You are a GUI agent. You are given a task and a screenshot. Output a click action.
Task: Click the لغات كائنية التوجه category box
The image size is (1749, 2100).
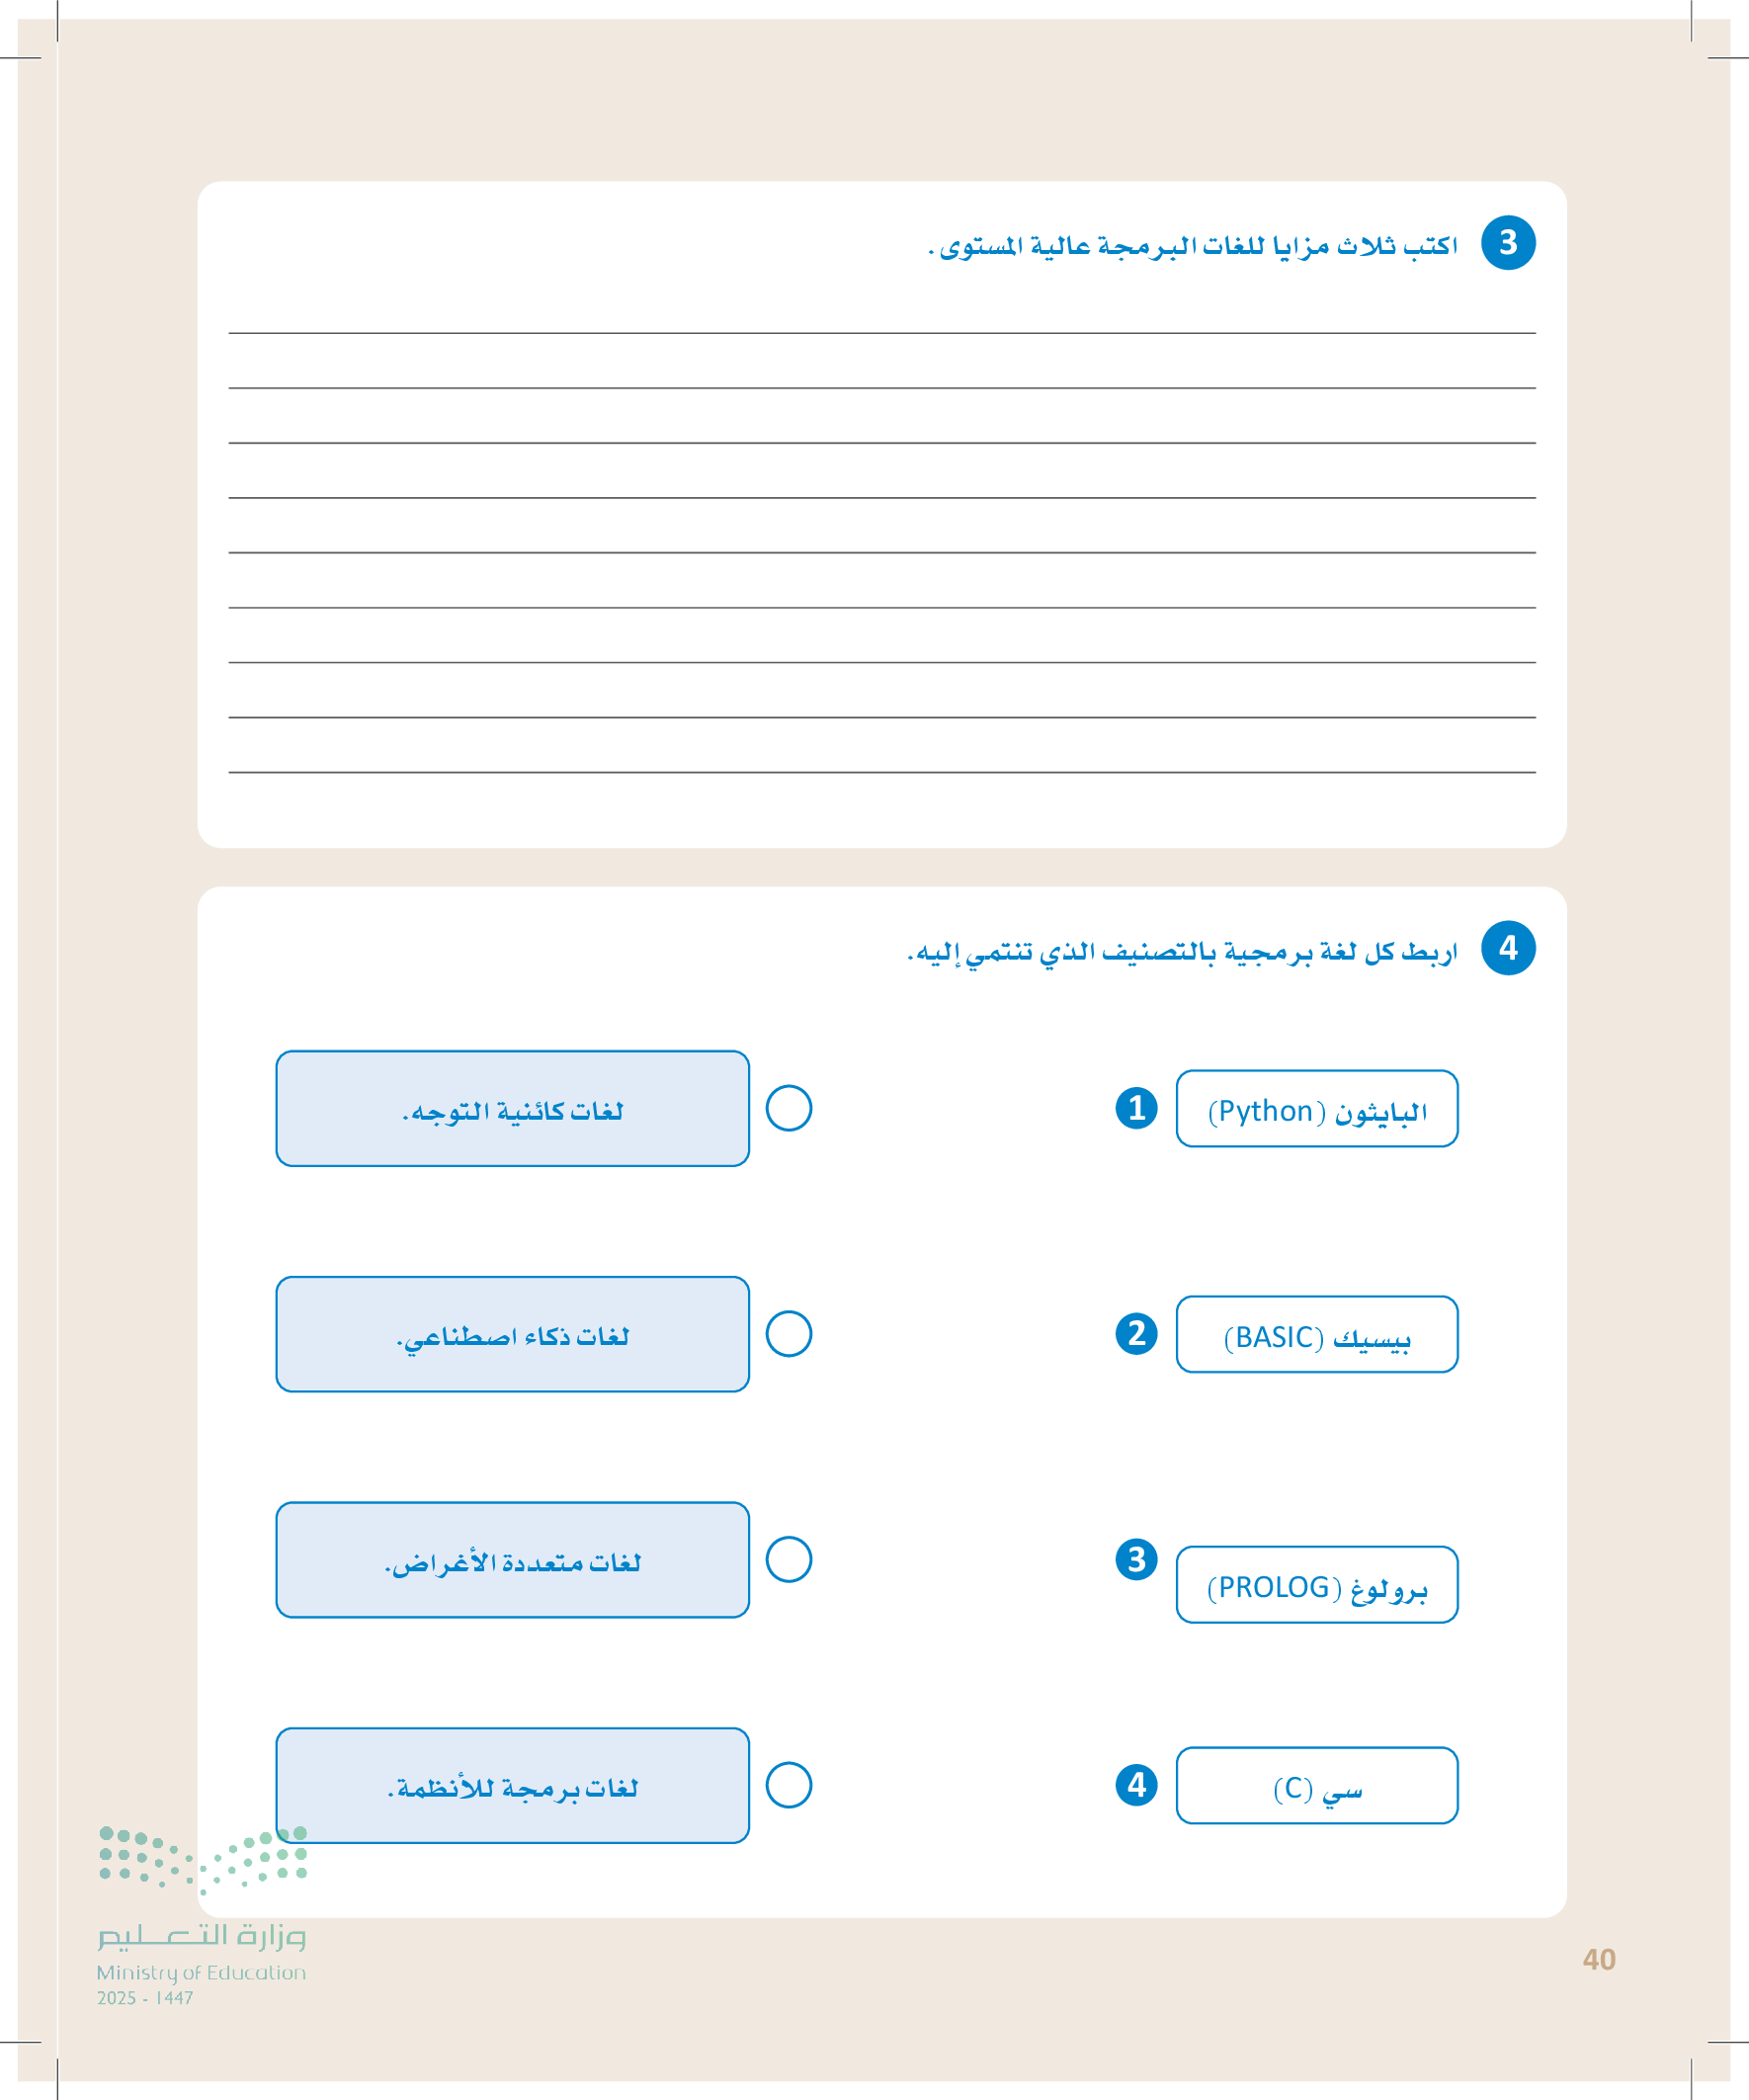(x=512, y=1108)
